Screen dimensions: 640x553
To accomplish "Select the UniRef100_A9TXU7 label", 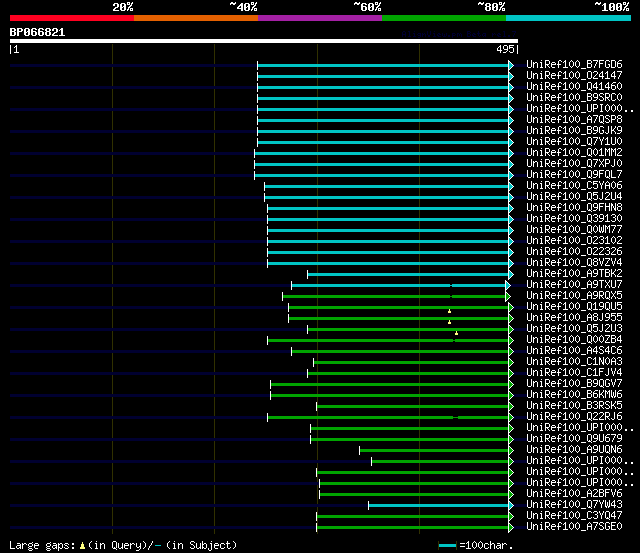I will 574,285.
